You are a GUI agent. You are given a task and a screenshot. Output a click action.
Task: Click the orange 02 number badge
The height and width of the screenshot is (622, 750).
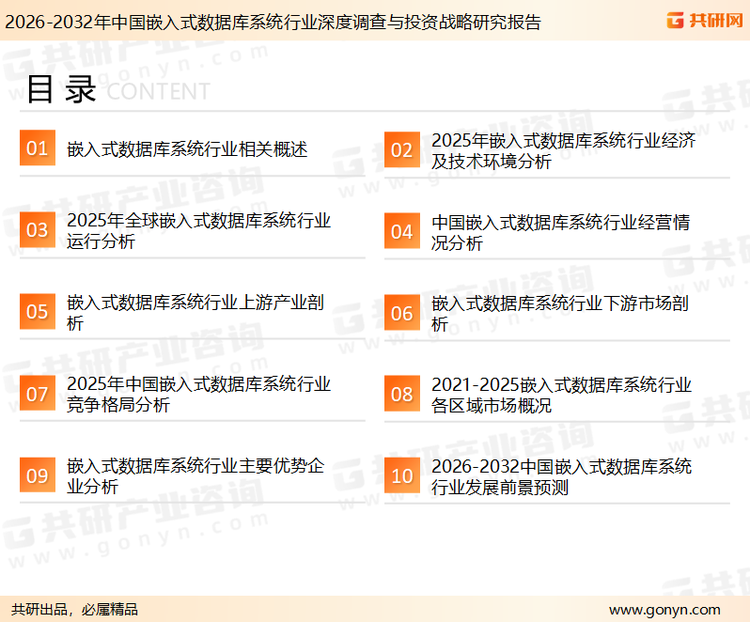(402, 150)
